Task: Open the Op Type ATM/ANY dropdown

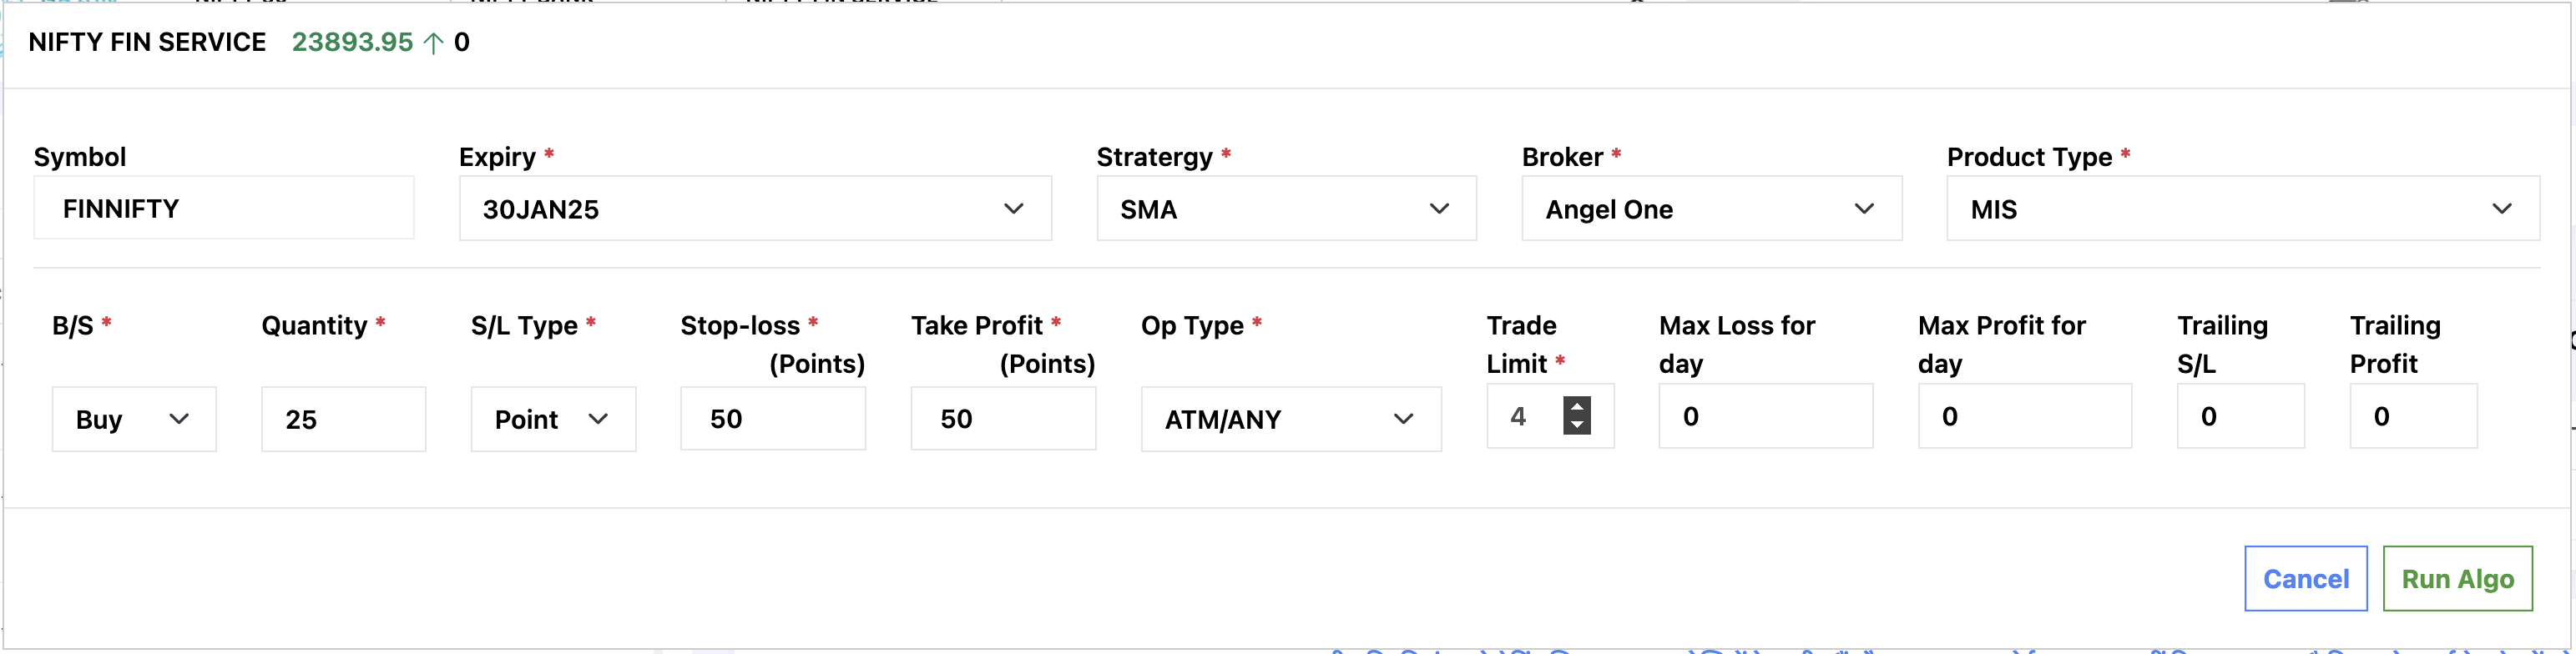Action: [x=1290, y=419]
